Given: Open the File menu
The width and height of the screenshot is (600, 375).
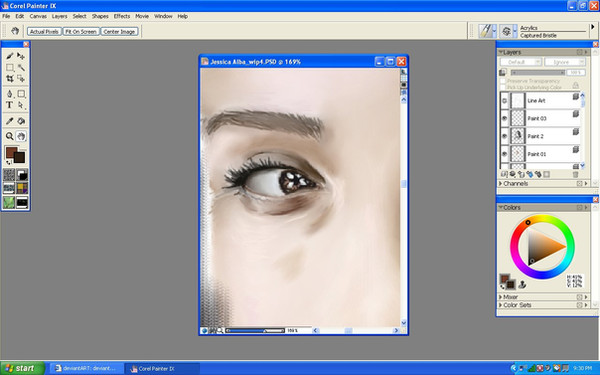Looking at the screenshot, I should (x=6, y=16).
